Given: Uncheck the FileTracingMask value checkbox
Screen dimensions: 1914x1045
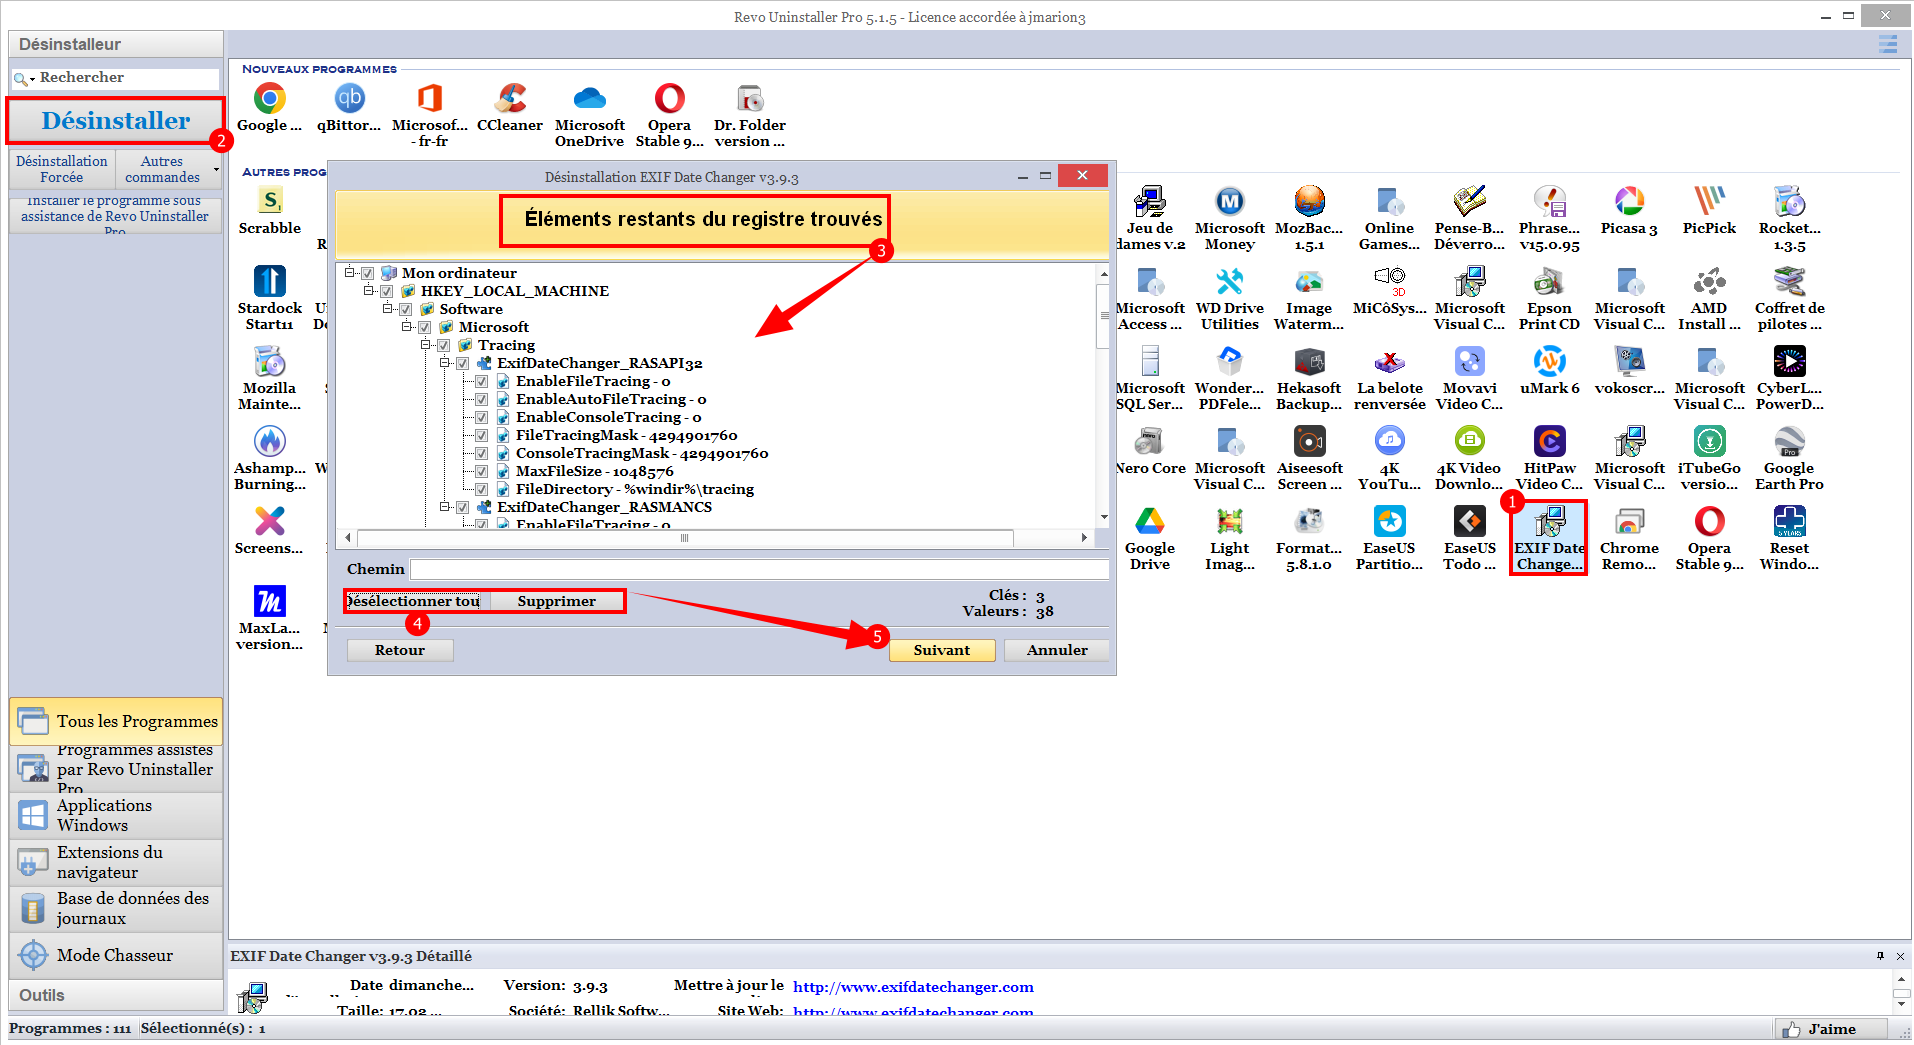Looking at the screenshot, I should point(482,435).
